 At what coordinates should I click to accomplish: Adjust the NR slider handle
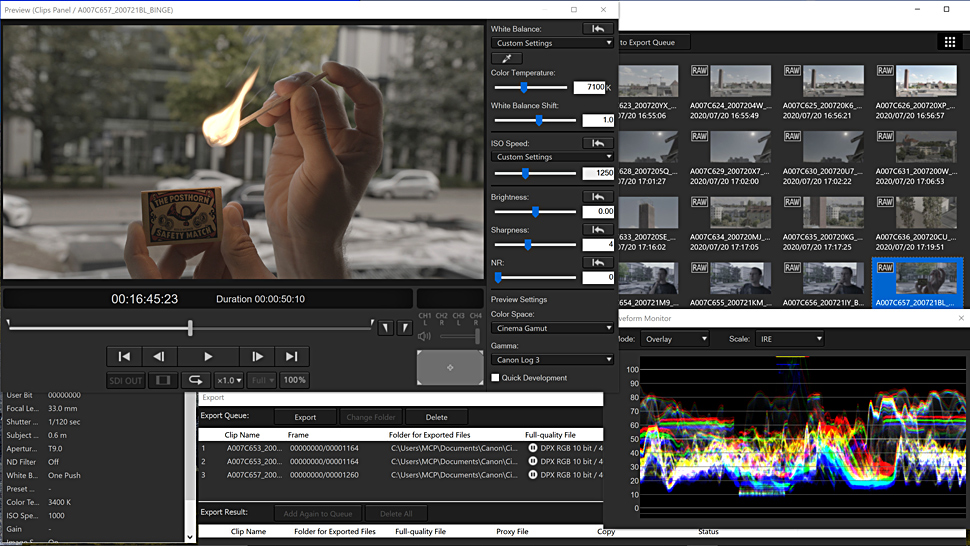(x=498, y=277)
